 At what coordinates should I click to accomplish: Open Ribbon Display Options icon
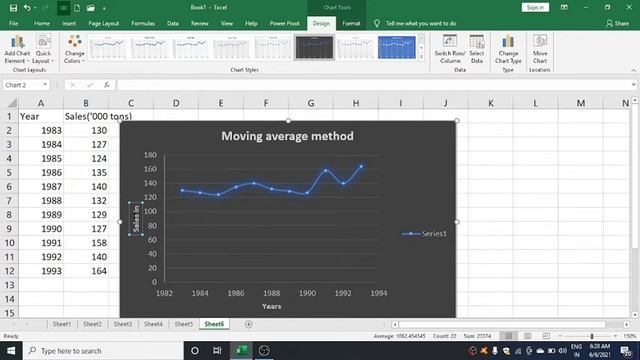564,8
